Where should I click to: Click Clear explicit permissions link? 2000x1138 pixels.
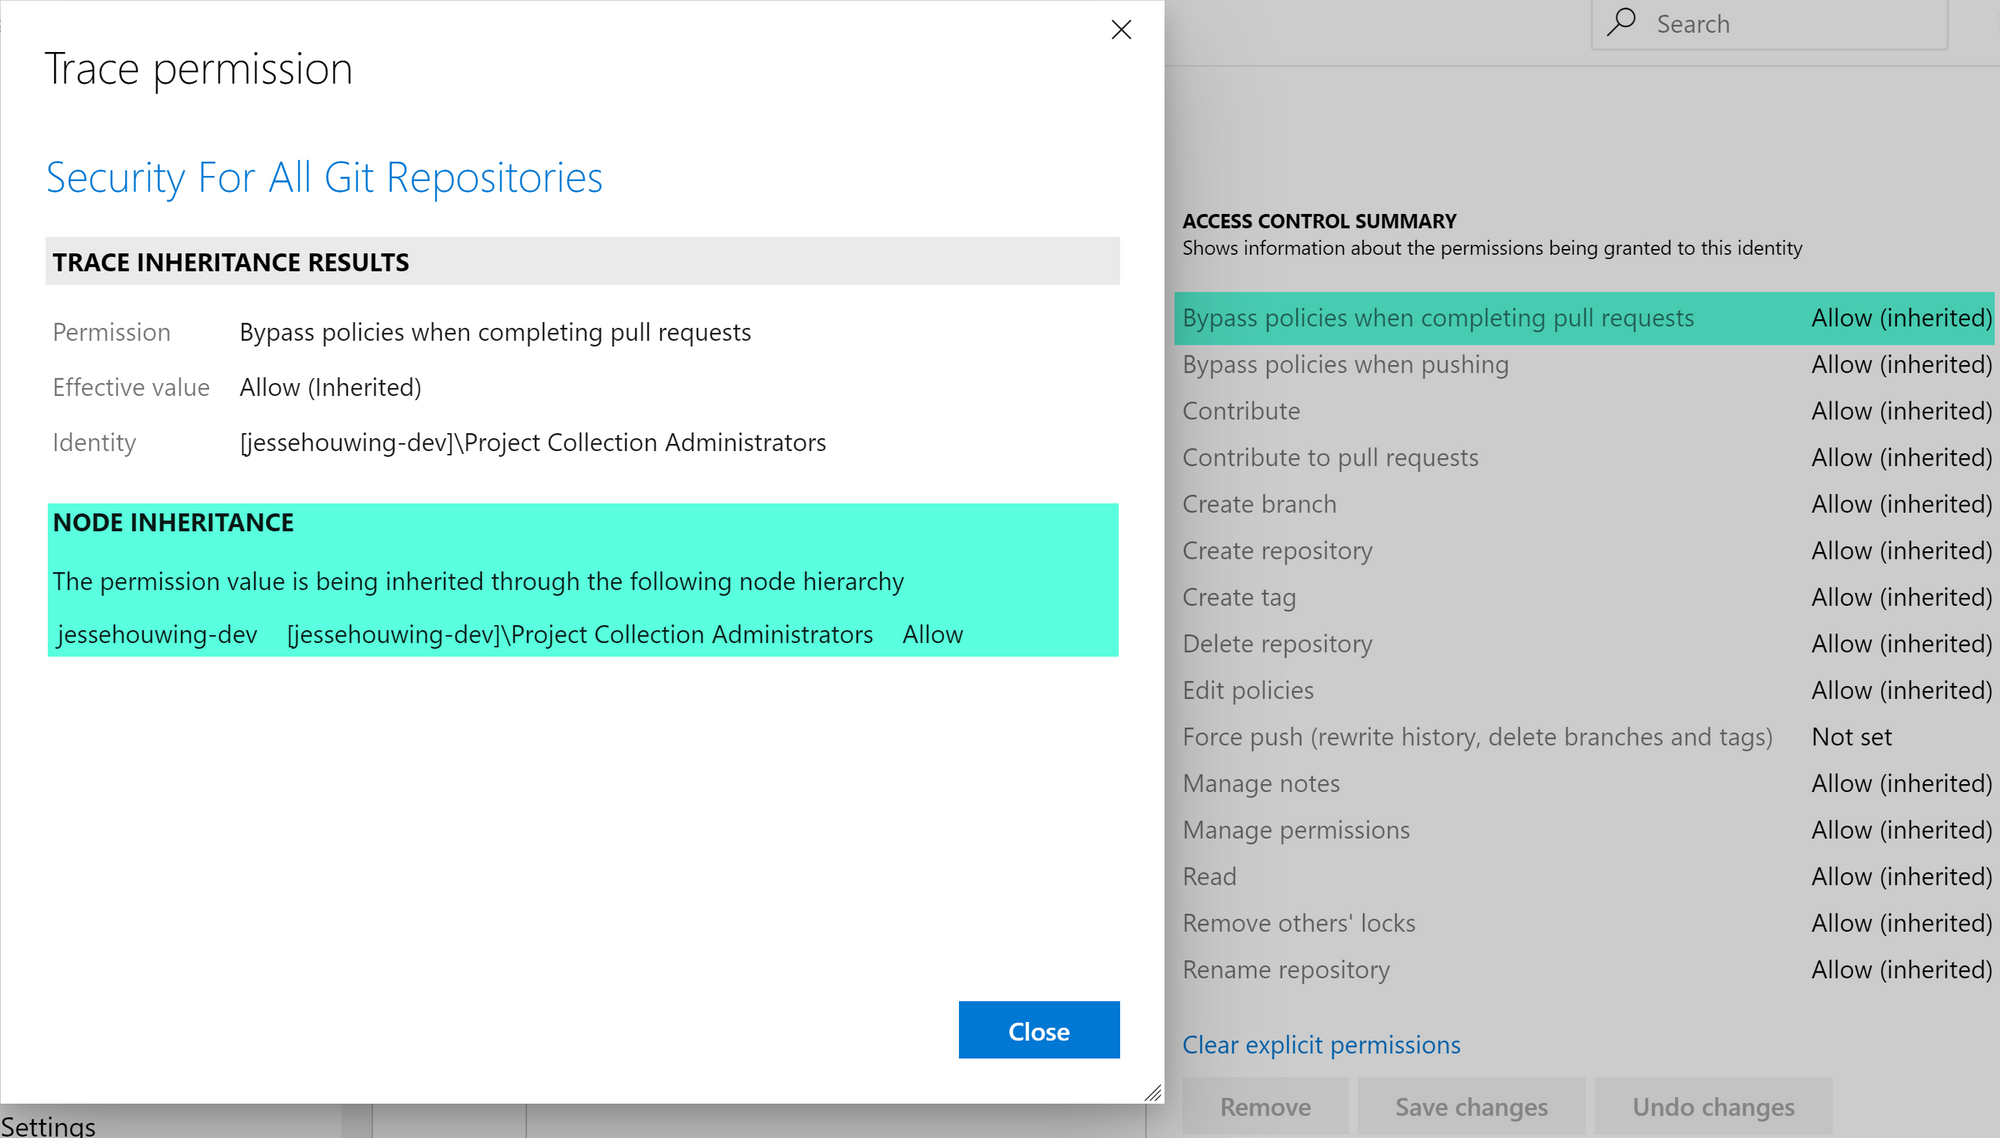coord(1321,1045)
